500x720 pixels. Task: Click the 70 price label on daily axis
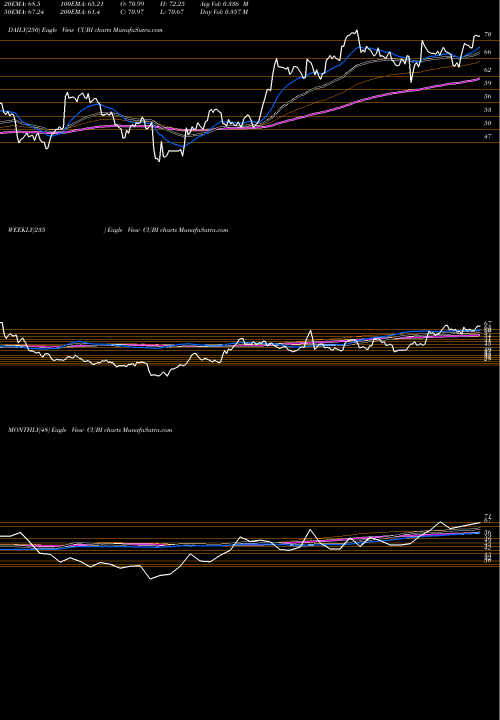488,34
